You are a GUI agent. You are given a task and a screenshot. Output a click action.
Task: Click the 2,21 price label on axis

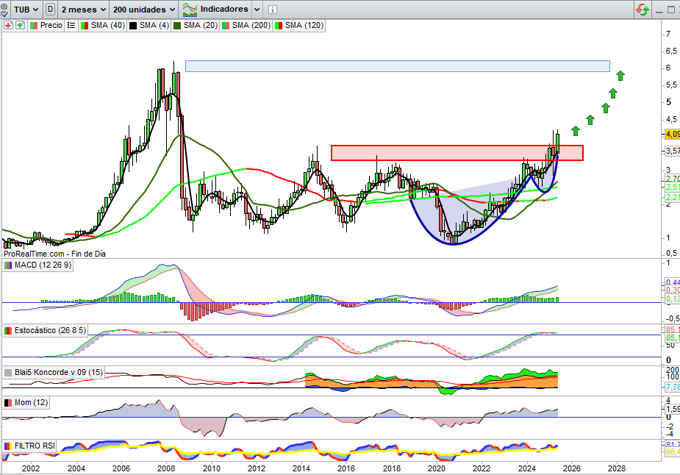pos(673,197)
